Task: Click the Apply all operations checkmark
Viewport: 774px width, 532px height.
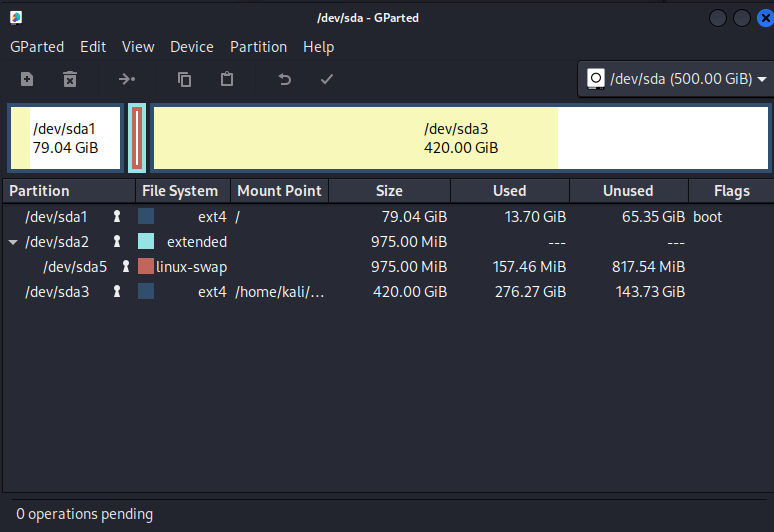Action: click(326, 79)
